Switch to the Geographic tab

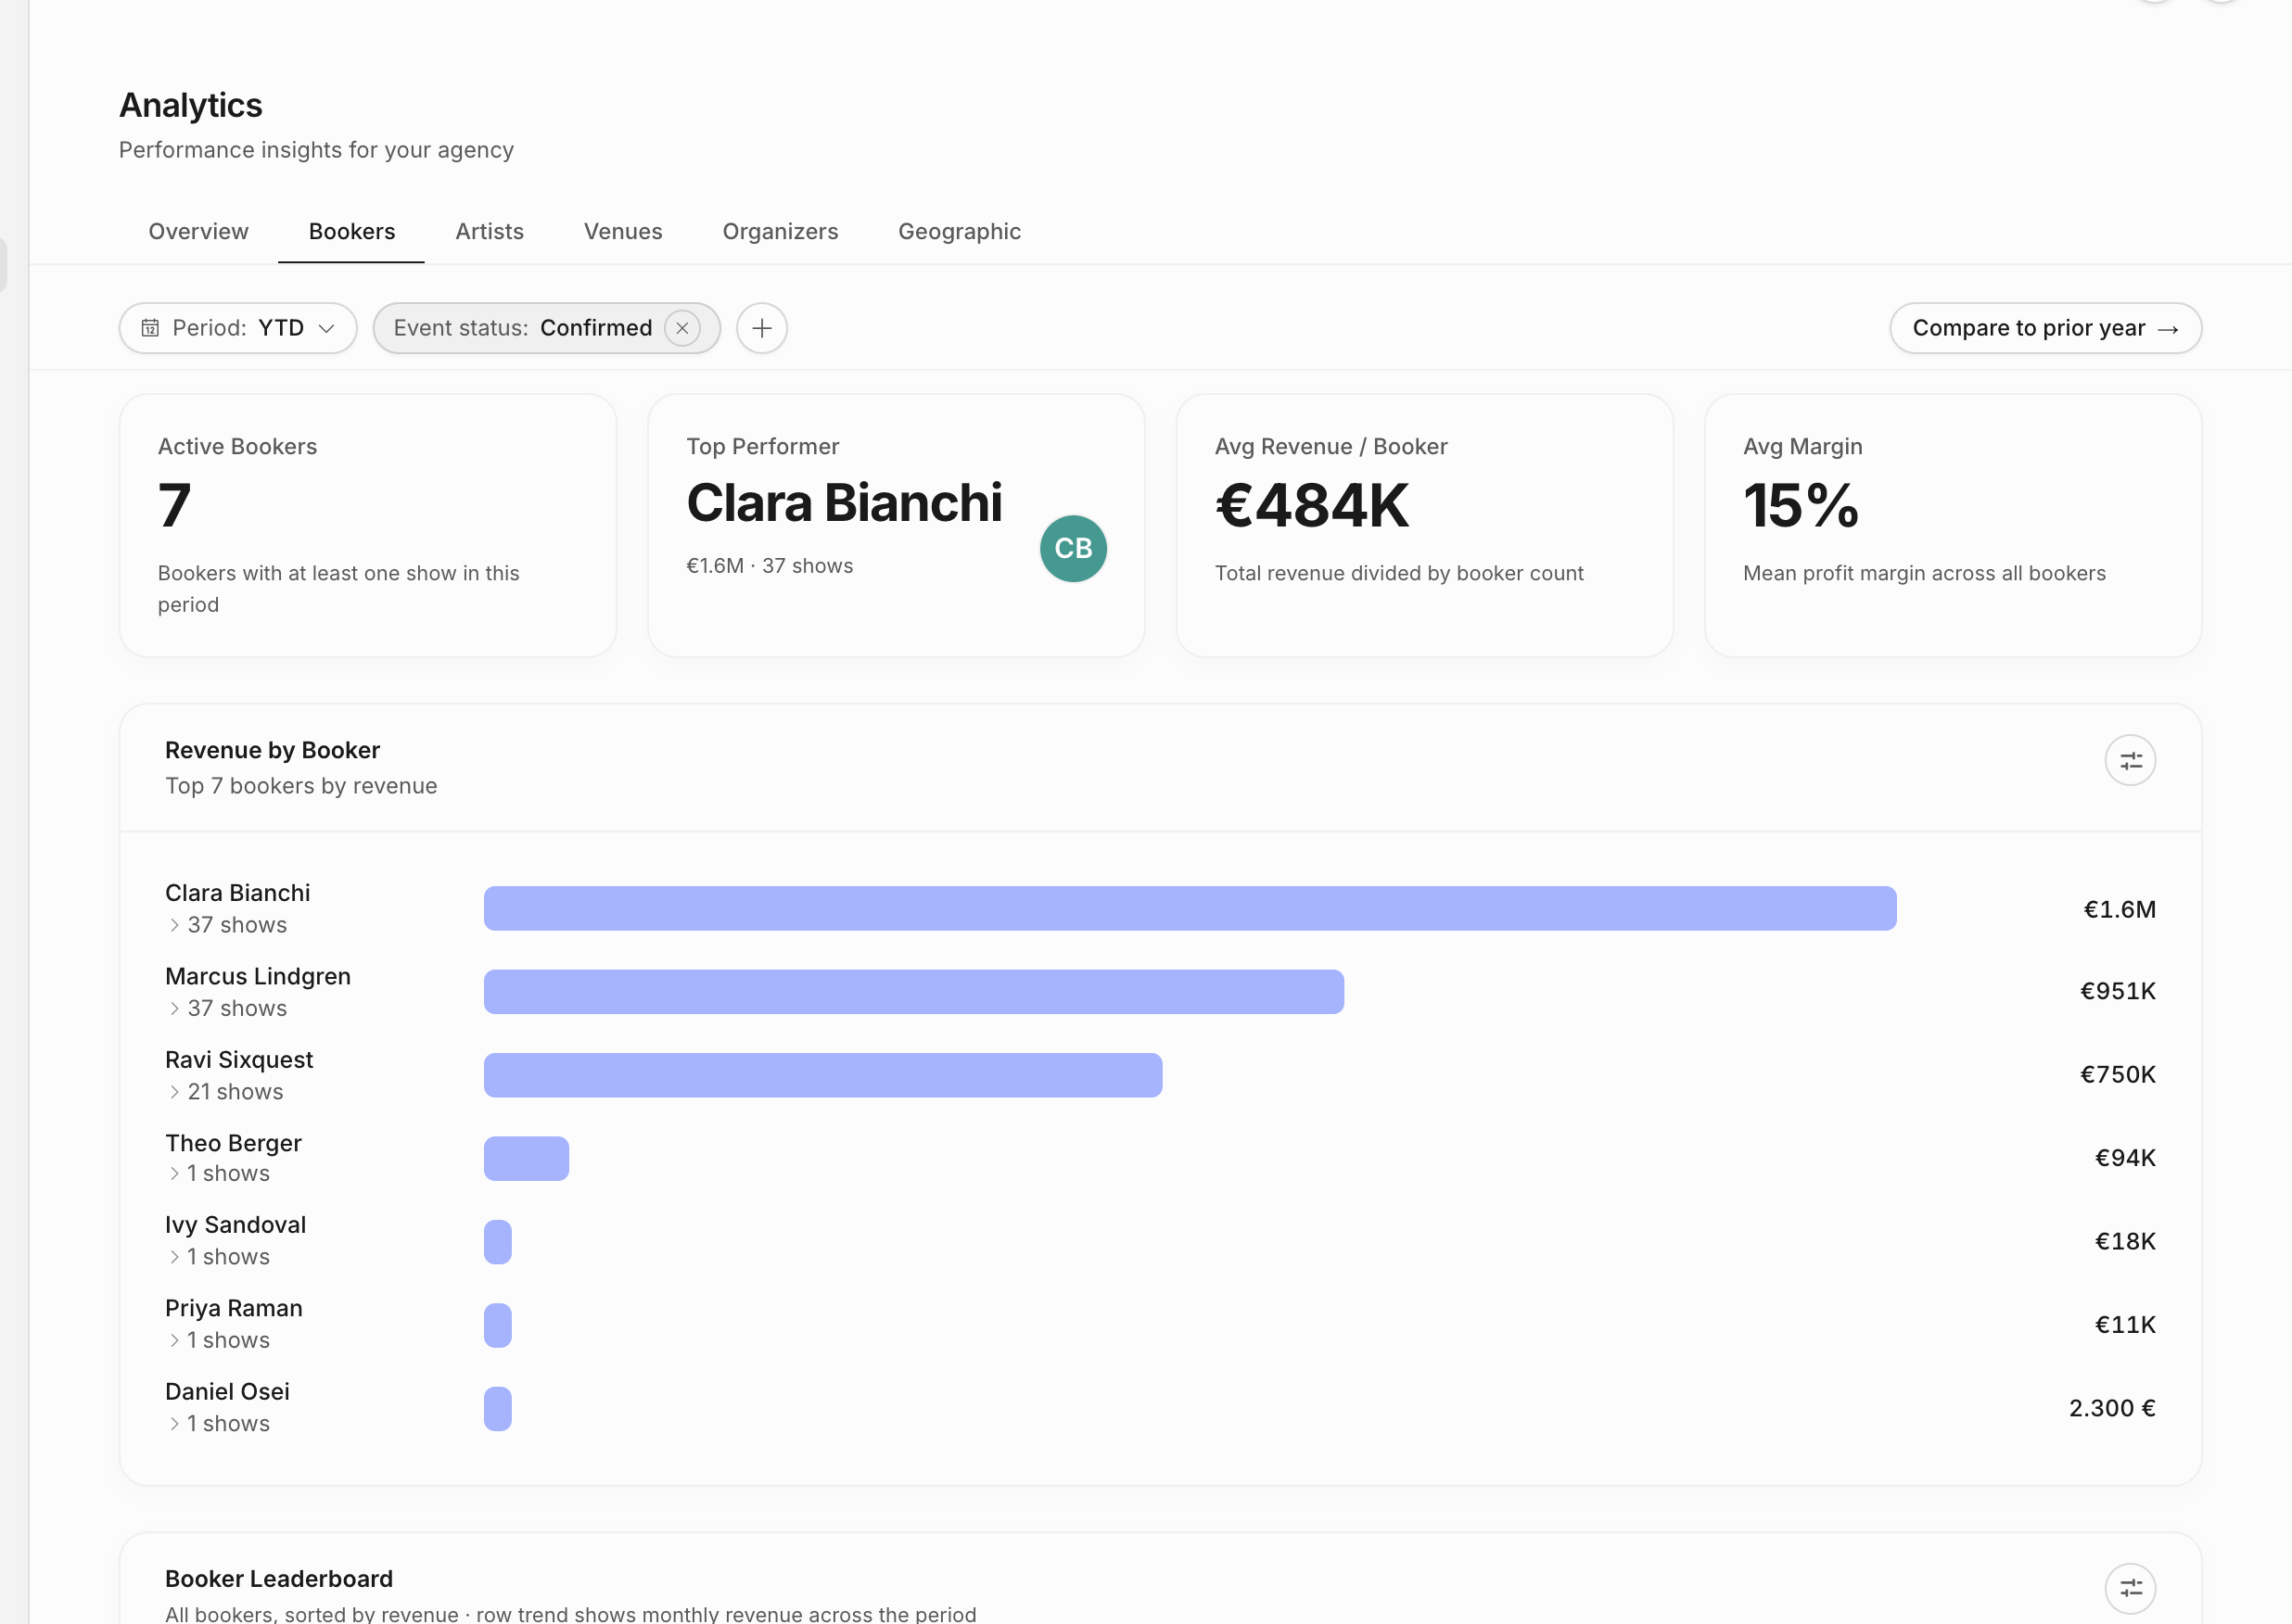click(x=959, y=232)
